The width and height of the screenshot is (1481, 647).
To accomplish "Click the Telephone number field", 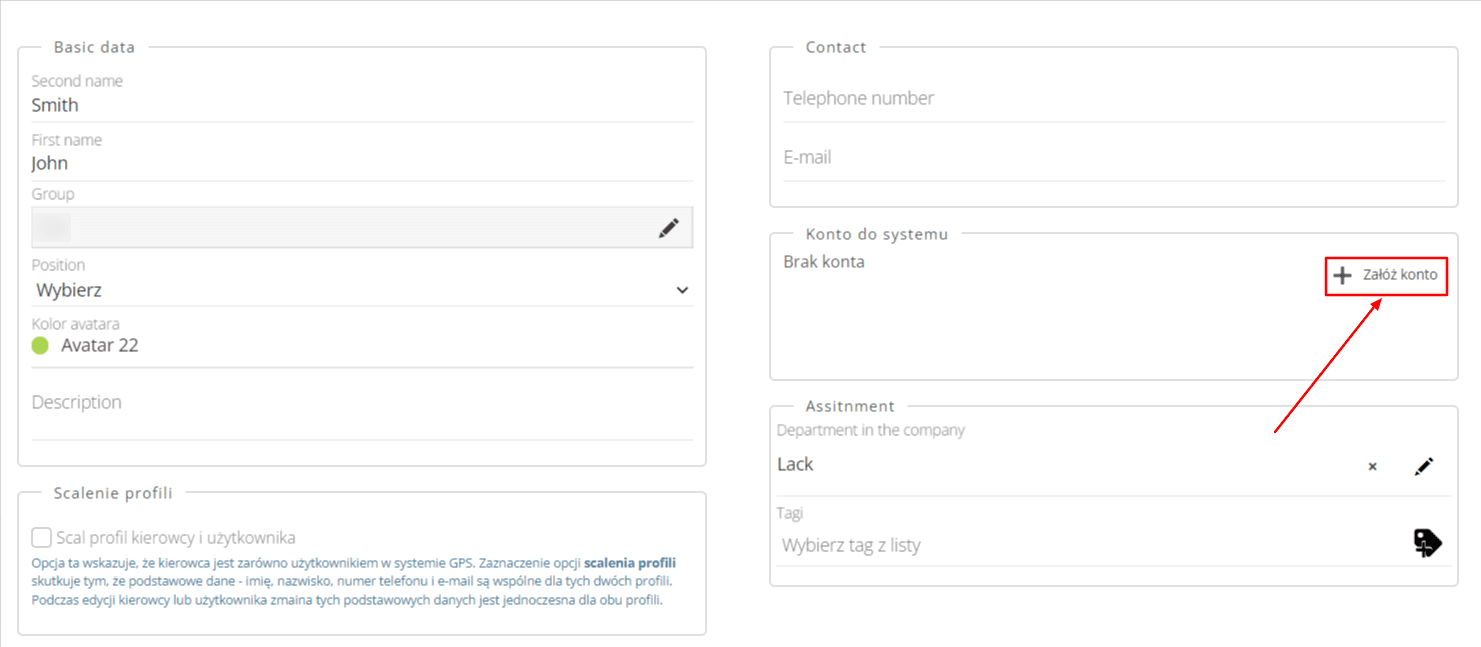I will (x=1114, y=99).
